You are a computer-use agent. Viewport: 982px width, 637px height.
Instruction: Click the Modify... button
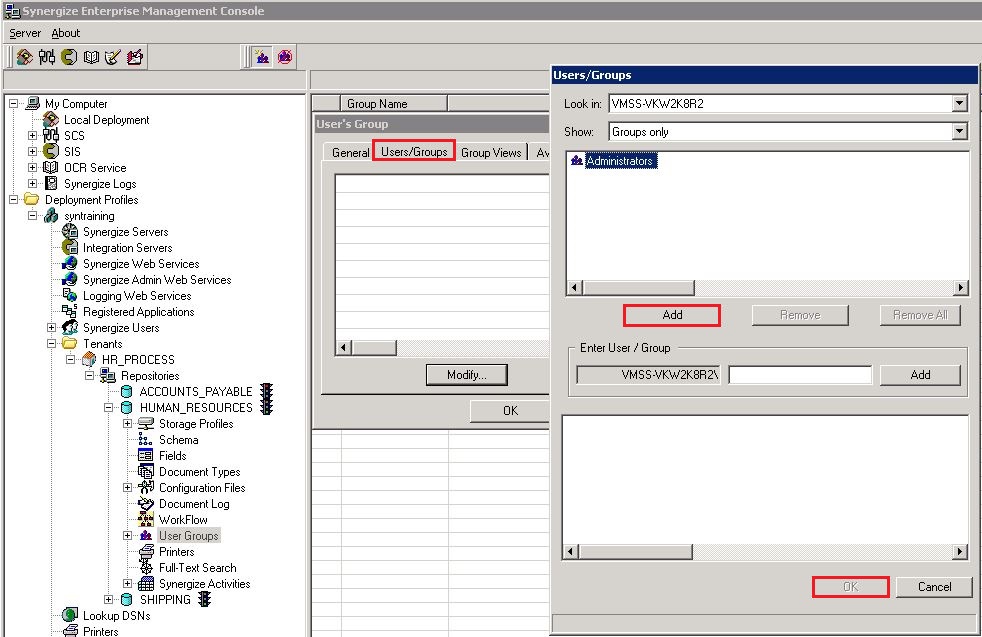coord(467,375)
